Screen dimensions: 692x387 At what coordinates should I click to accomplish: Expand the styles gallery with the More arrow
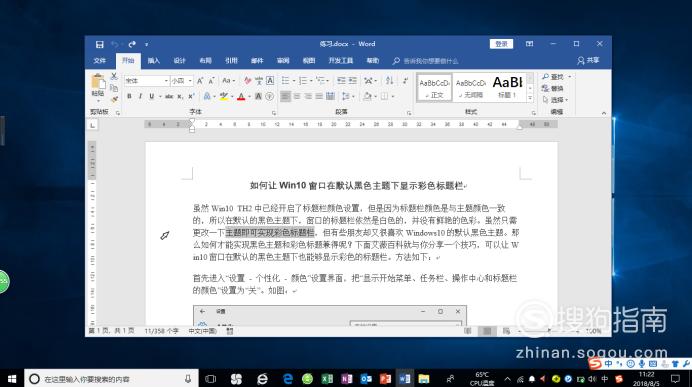(530, 99)
